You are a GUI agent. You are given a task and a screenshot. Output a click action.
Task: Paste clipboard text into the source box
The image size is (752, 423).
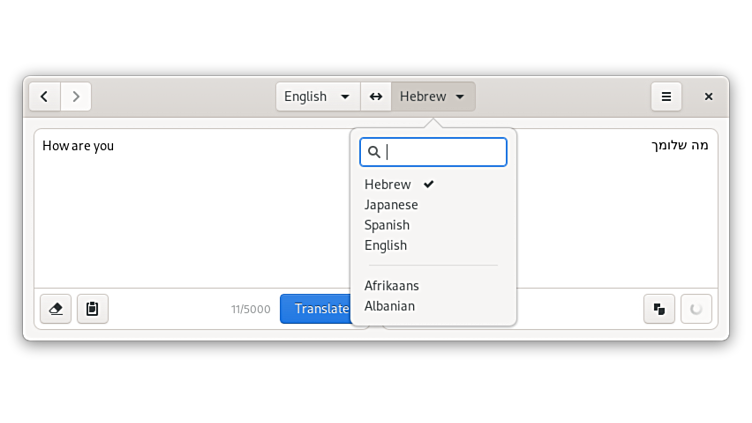pyautogui.click(x=92, y=309)
